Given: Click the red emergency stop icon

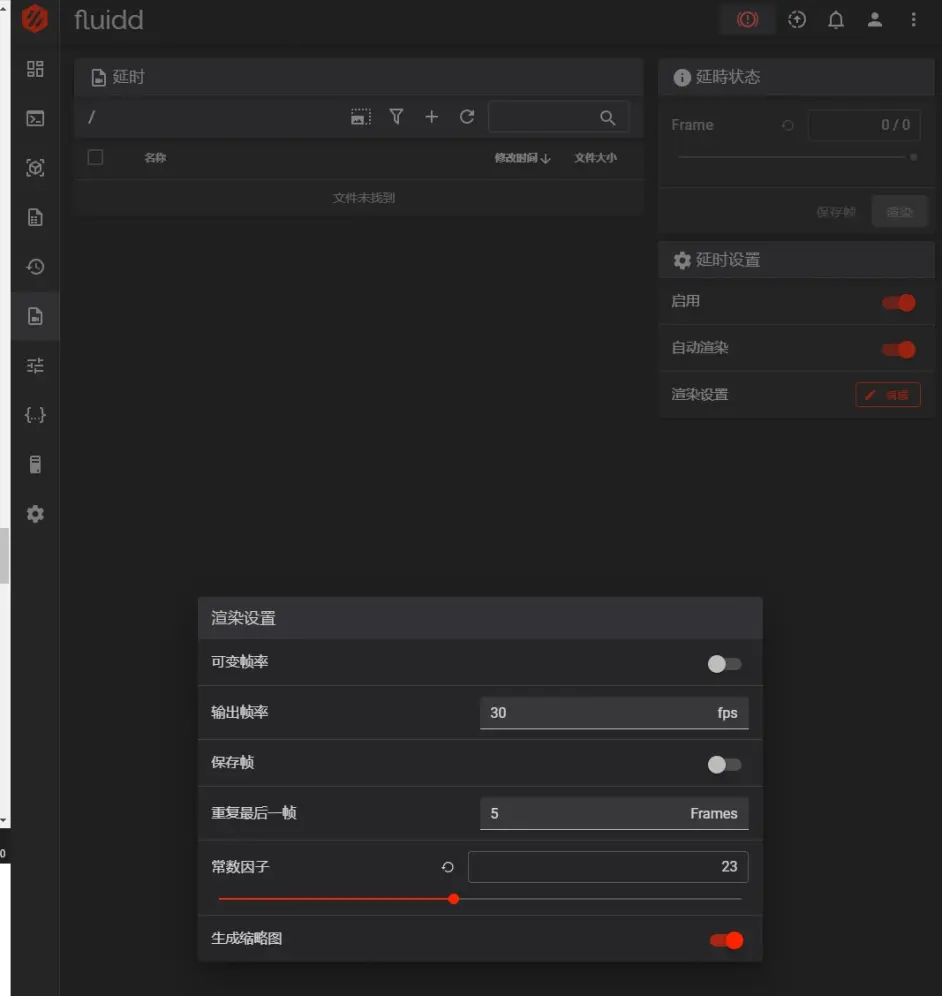Looking at the screenshot, I should click(748, 20).
